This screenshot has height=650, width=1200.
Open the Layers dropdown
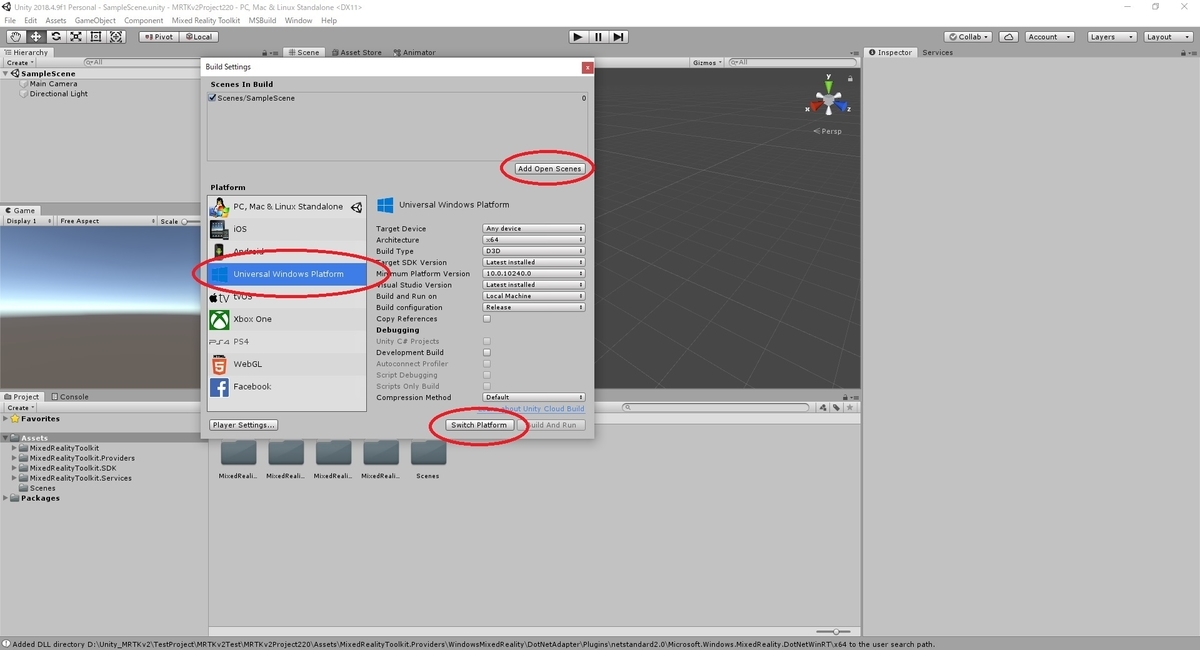tap(1110, 37)
